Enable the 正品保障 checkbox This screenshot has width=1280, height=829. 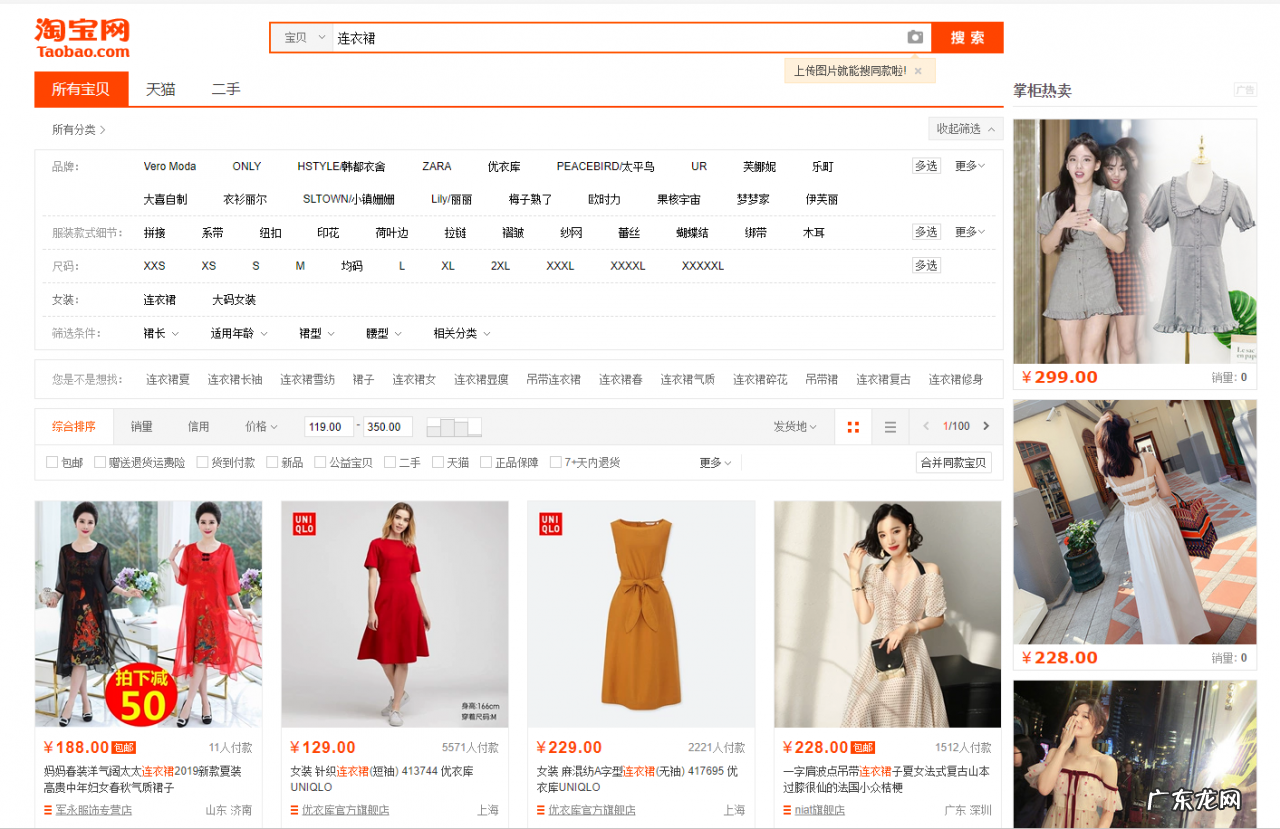(x=486, y=462)
